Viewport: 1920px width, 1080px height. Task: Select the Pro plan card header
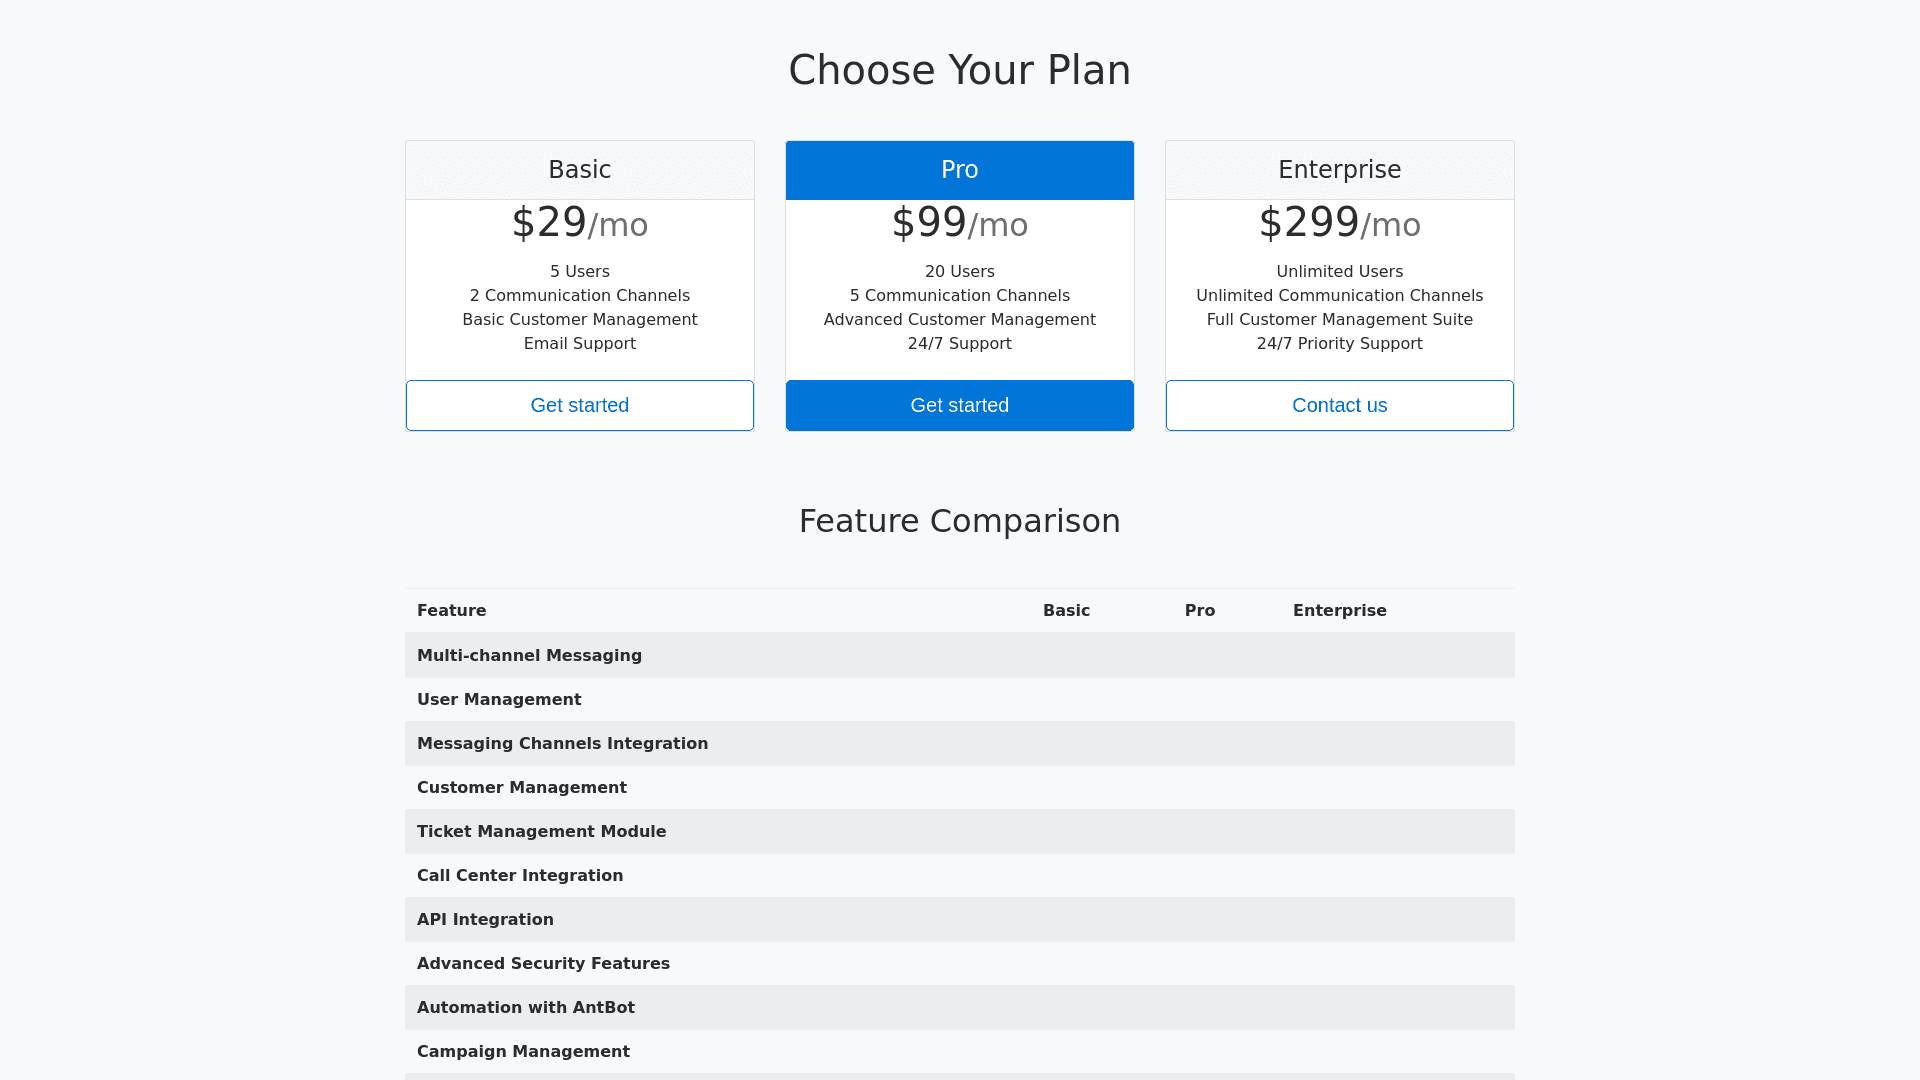(x=960, y=170)
